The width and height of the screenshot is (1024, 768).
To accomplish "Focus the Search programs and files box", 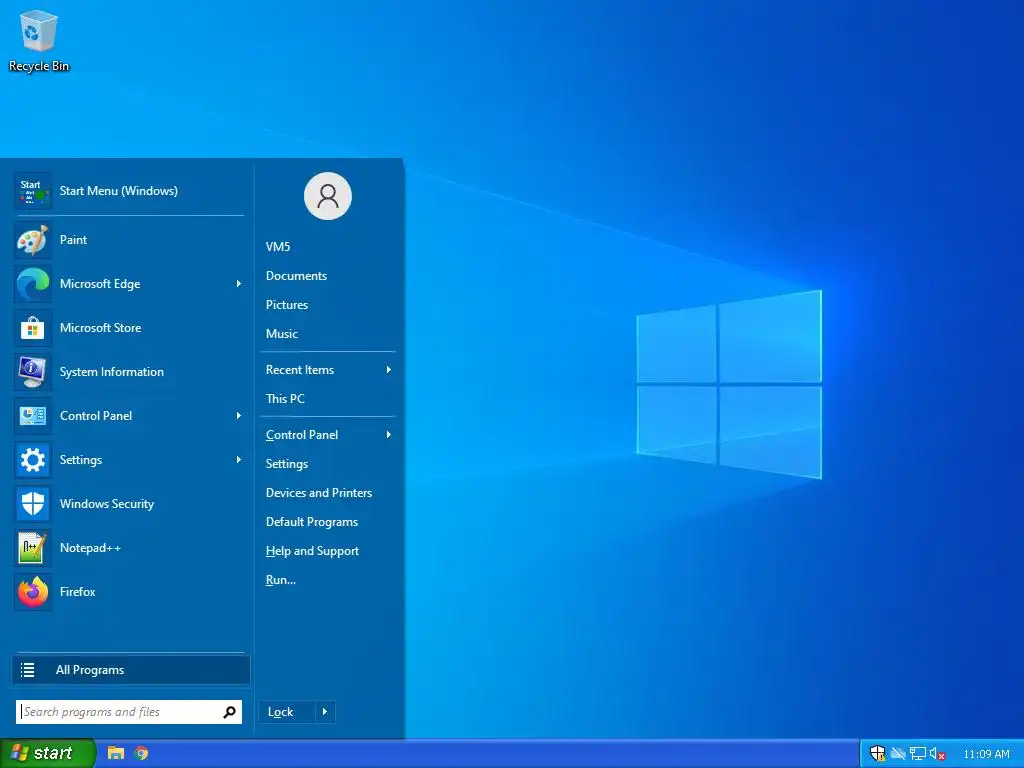I will point(129,712).
